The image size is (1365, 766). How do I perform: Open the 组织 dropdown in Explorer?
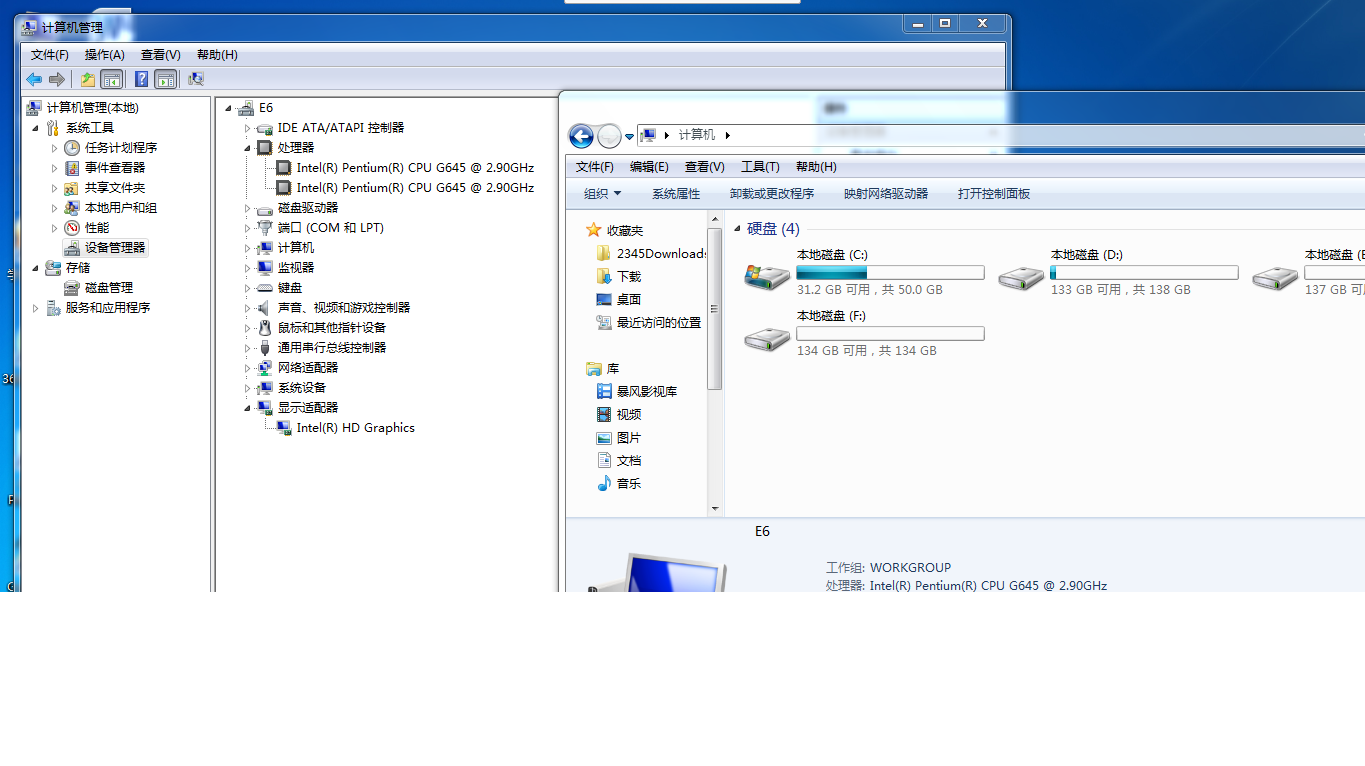pyautogui.click(x=602, y=194)
